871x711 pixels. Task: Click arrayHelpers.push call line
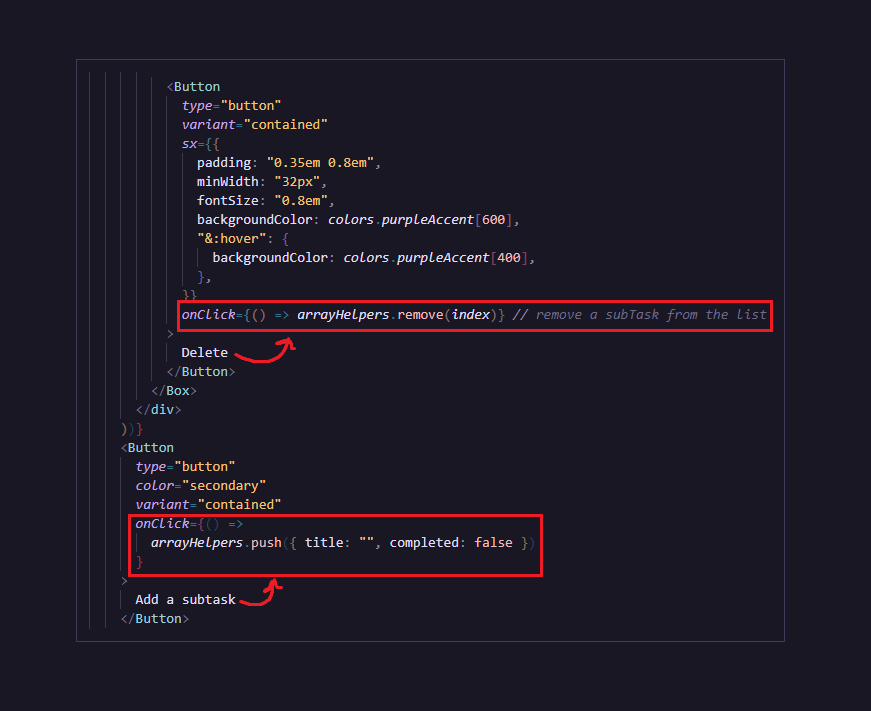343,543
